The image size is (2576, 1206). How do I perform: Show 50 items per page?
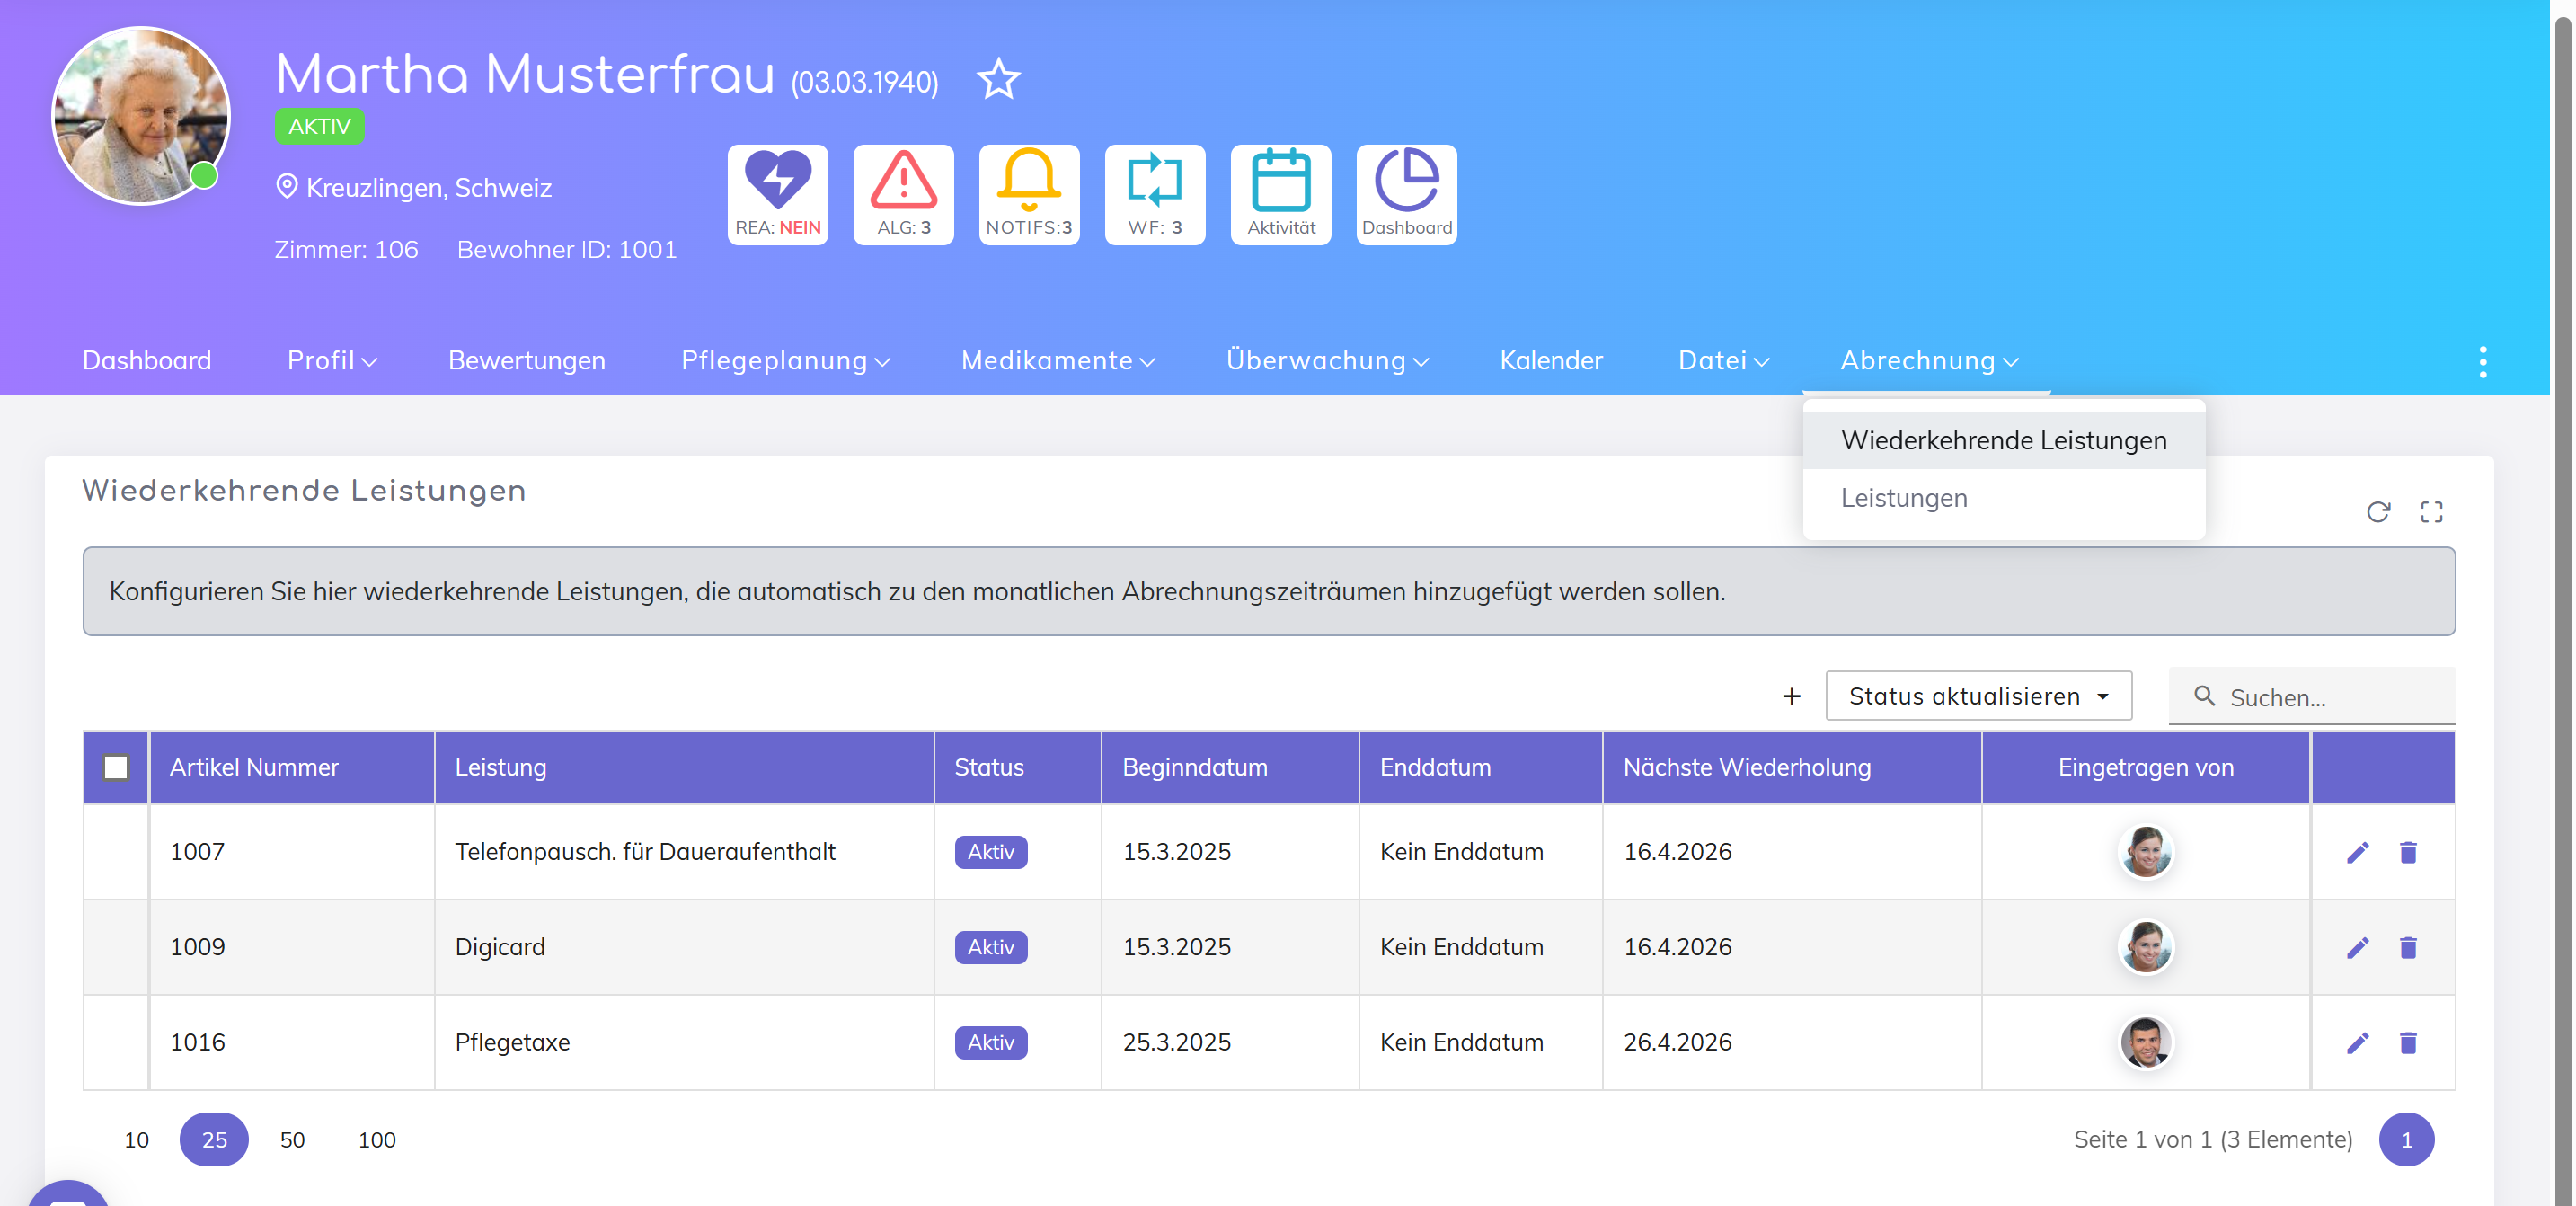click(x=292, y=1139)
